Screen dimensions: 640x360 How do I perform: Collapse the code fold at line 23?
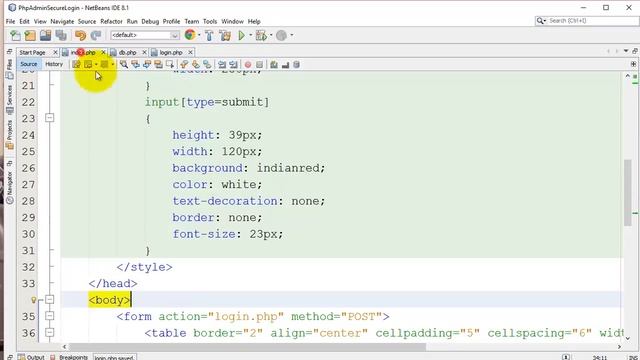49,118
